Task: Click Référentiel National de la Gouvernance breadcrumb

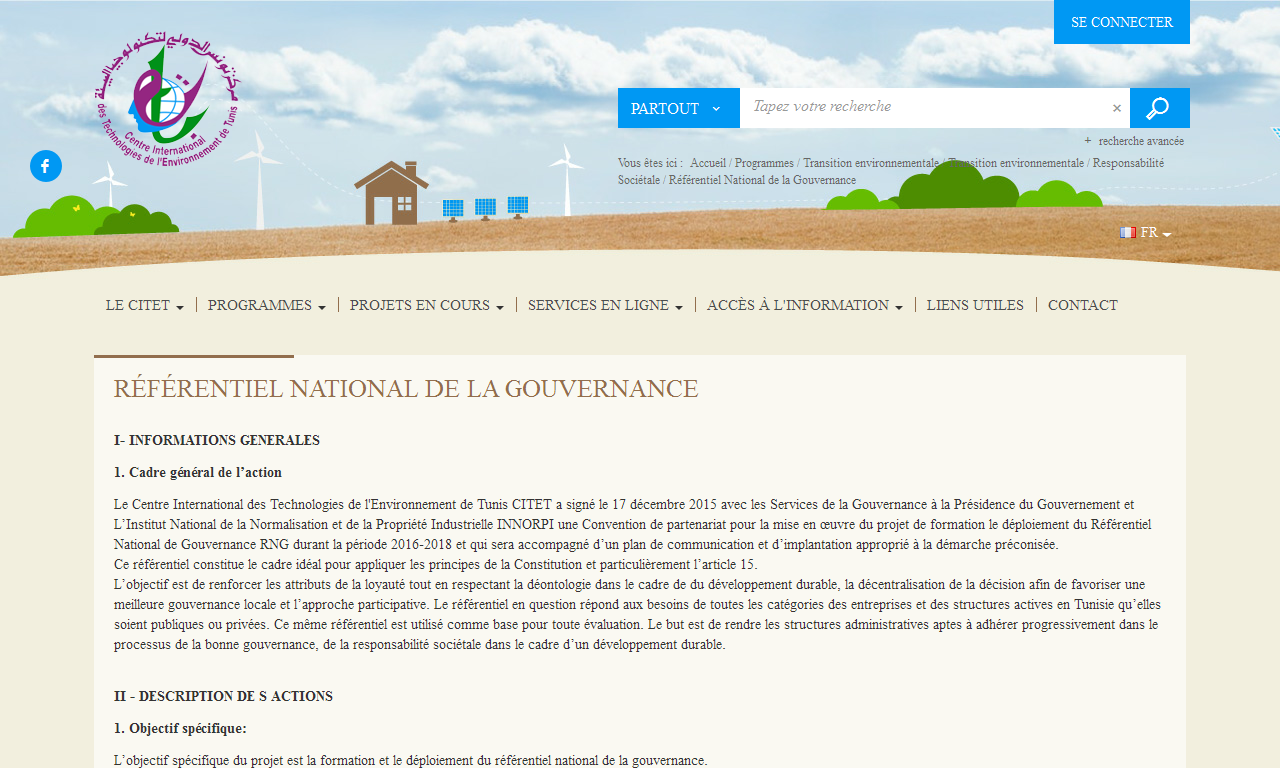Action: coord(762,180)
